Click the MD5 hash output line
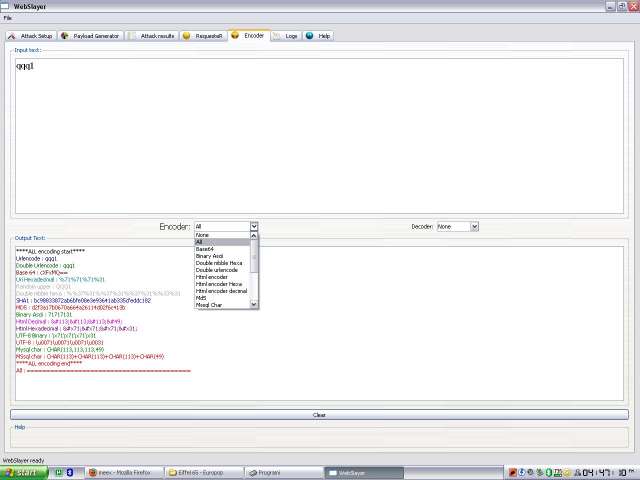The image size is (640, 480). [x=71, y=307]
